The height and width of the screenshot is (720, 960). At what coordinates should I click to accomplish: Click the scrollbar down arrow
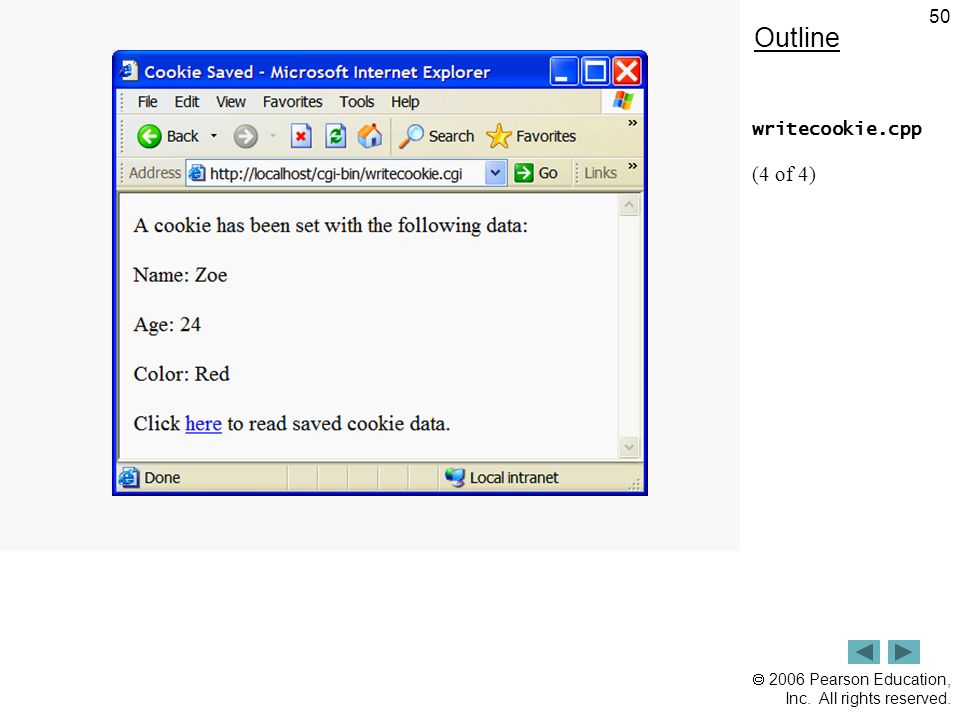point(629,448)
